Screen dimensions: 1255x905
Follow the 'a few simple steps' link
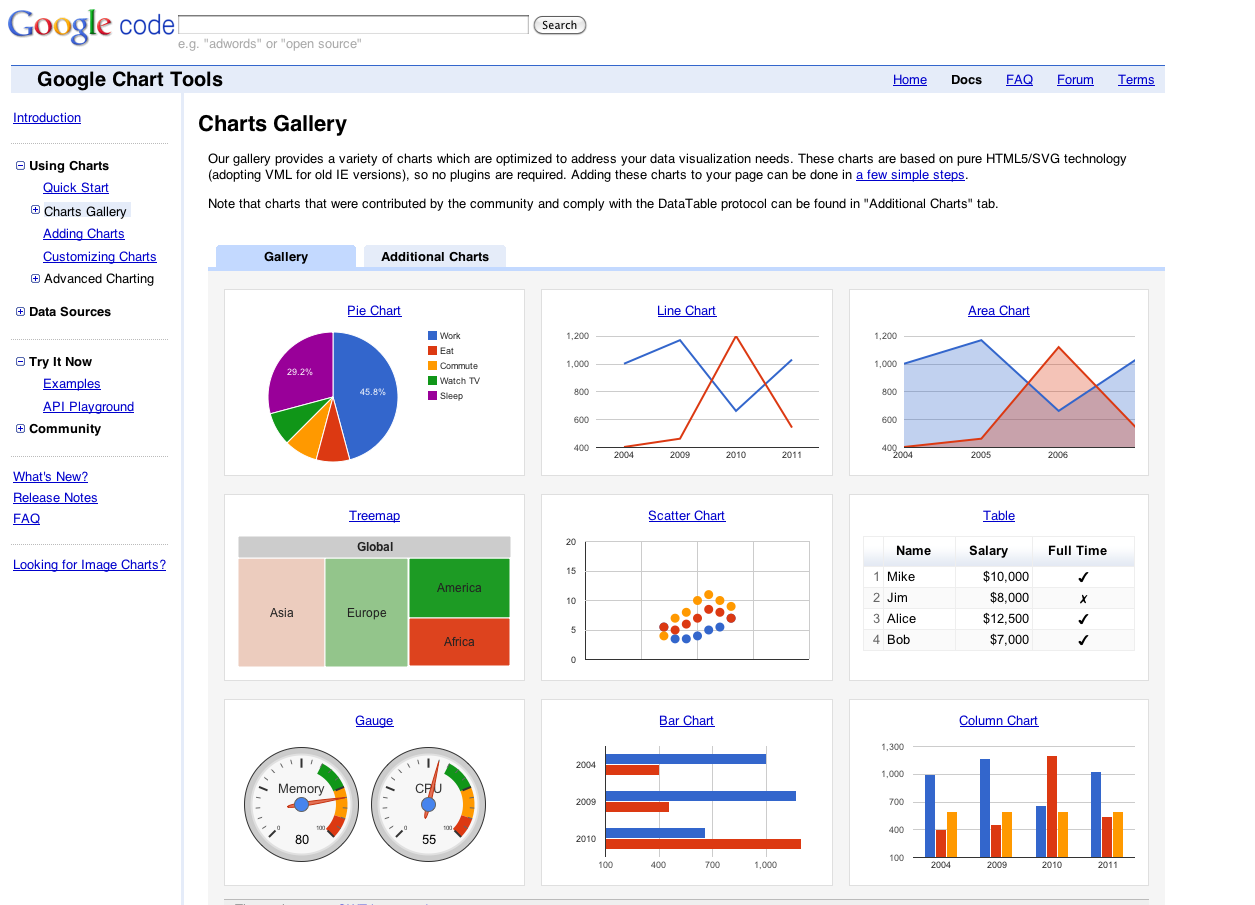(910, 174)
